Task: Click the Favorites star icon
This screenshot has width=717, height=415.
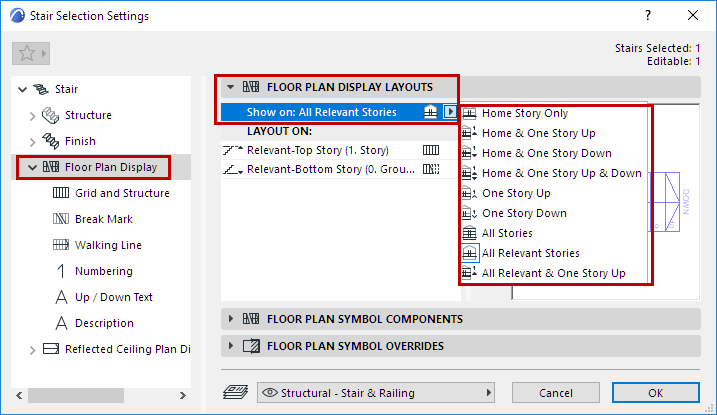Action: (x=26, y=52)
